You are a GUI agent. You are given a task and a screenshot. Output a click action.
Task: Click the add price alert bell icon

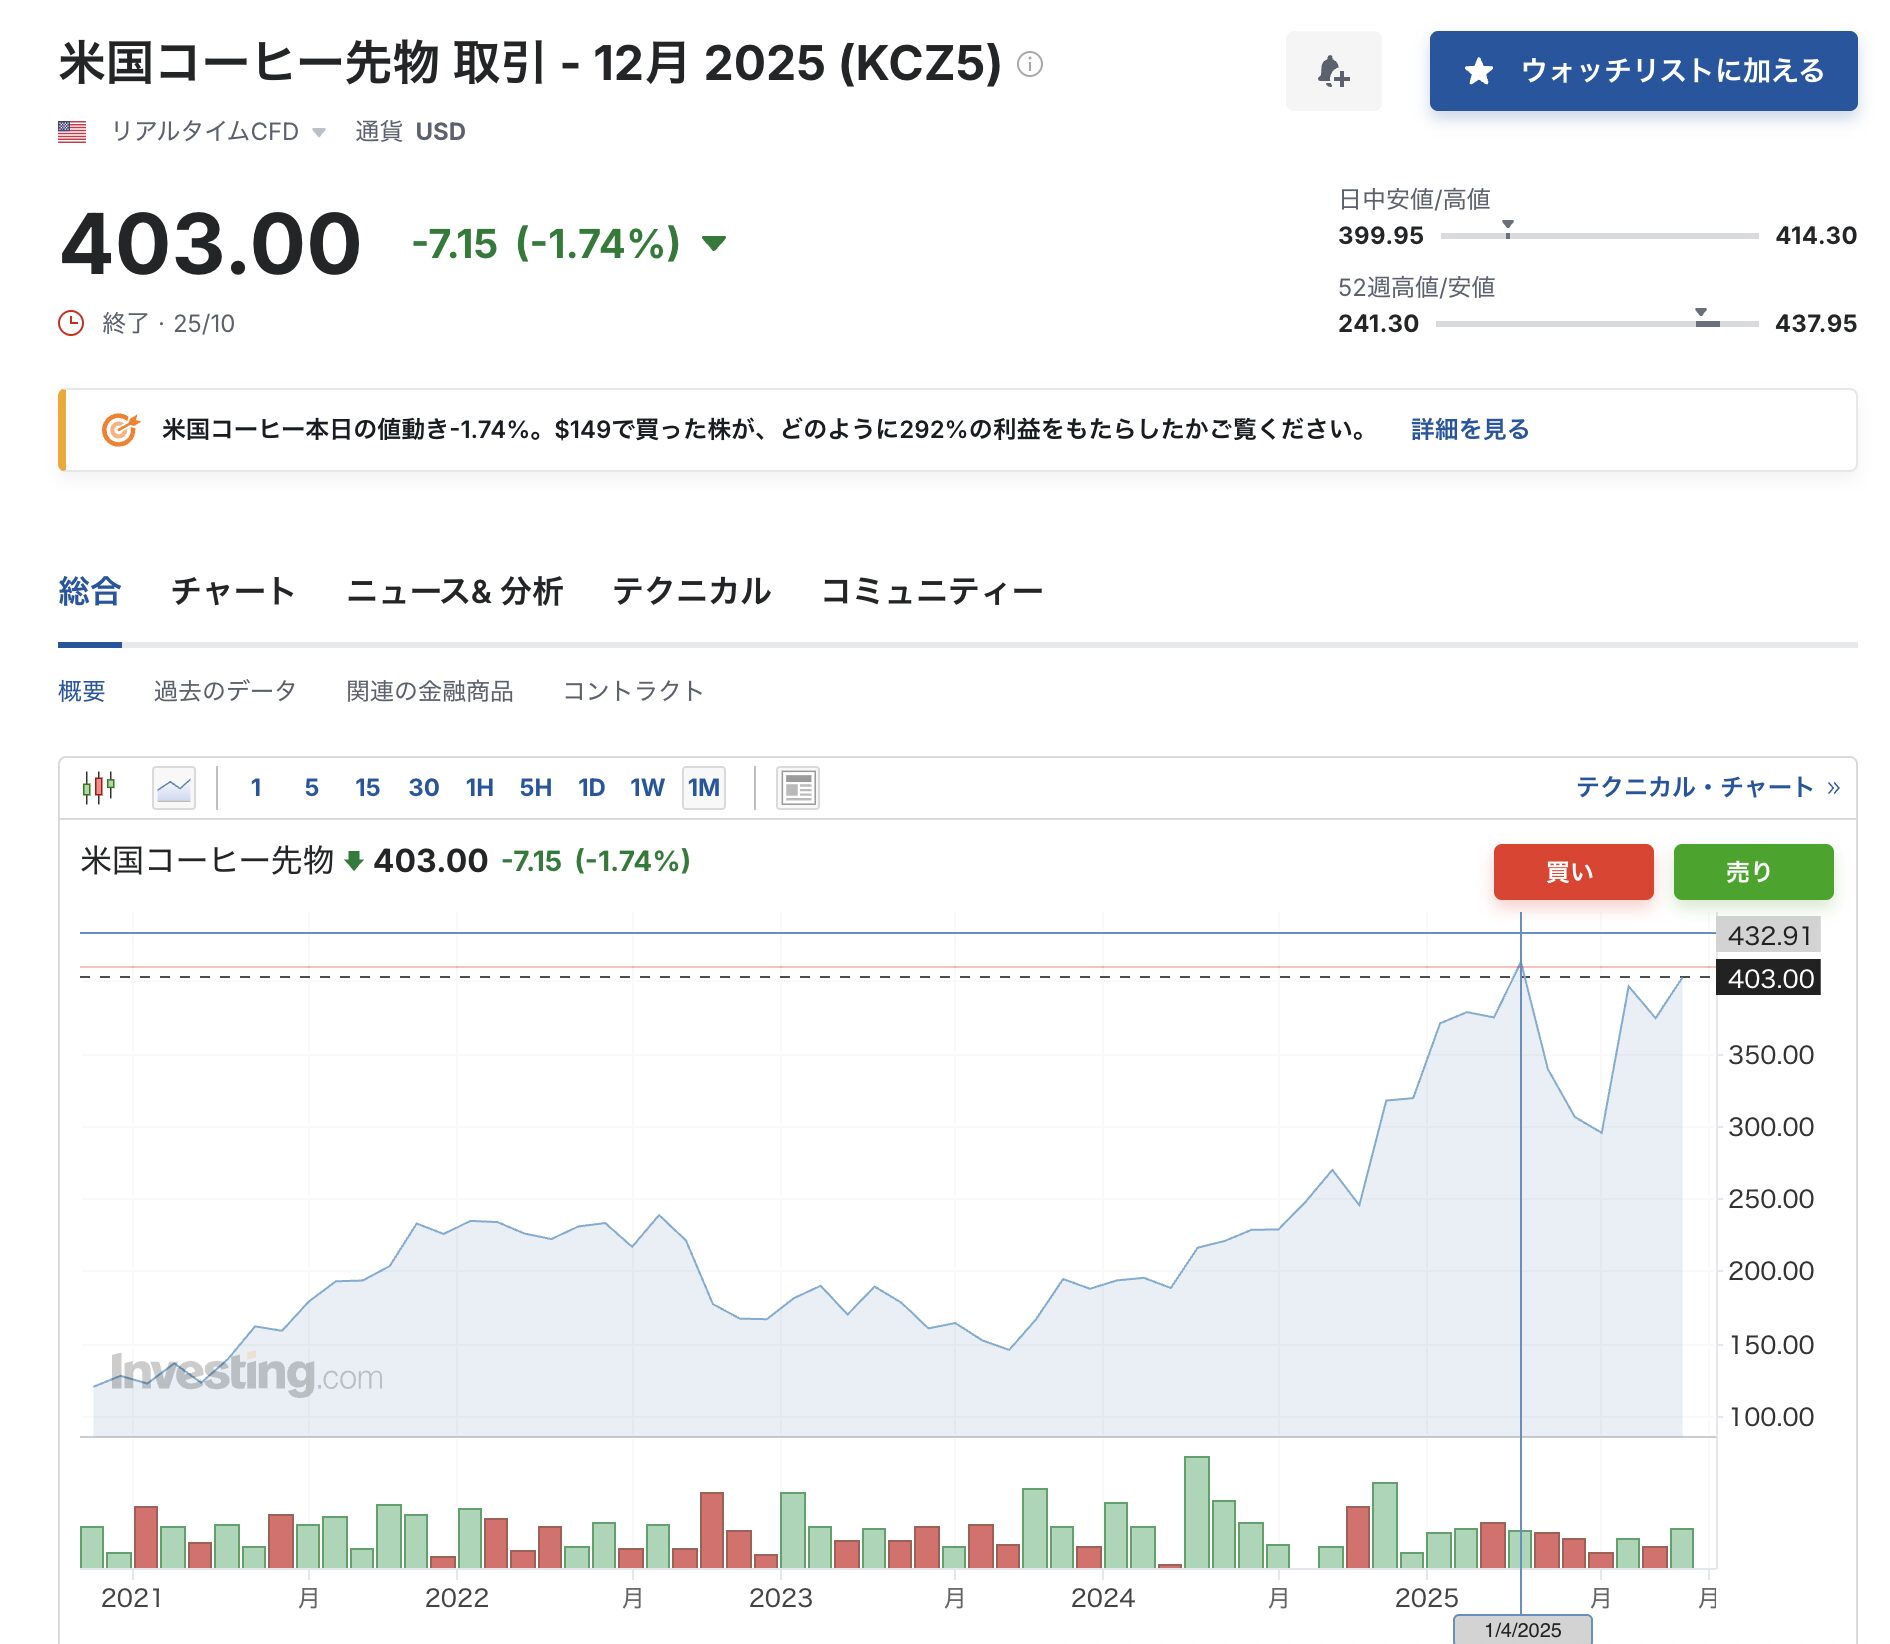(x=1333, y=71)
